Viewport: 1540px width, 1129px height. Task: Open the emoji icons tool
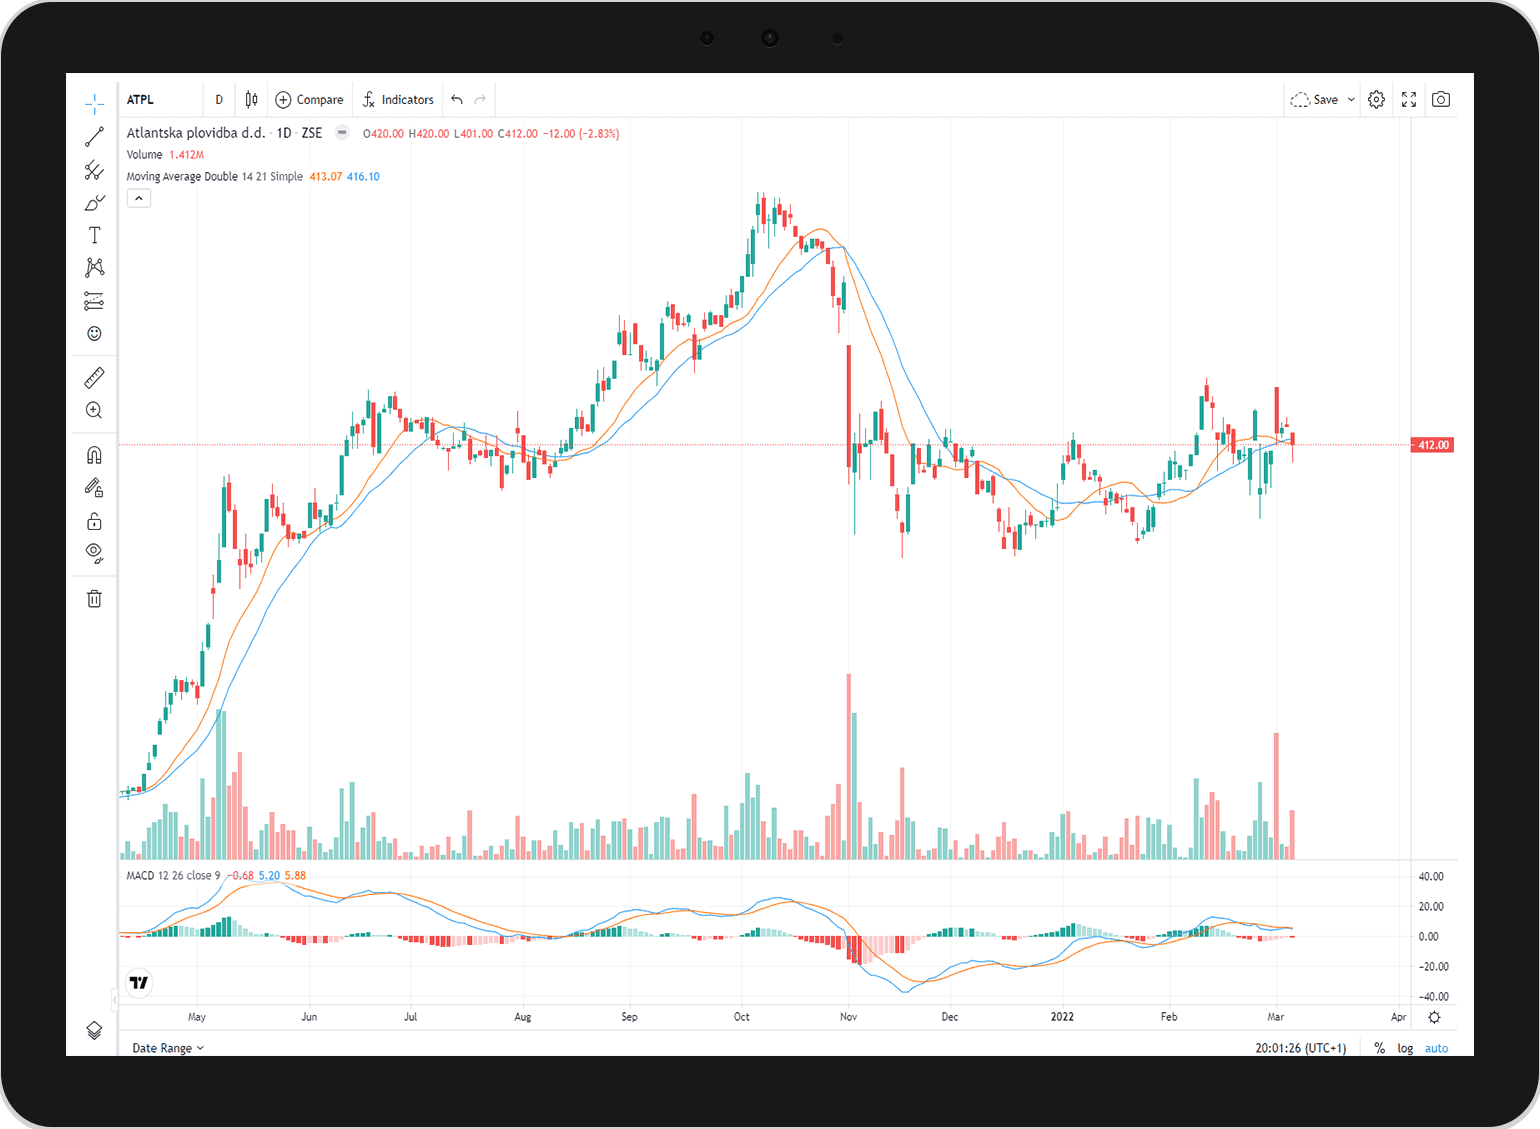pyautogui.click(x=94, y=333)
